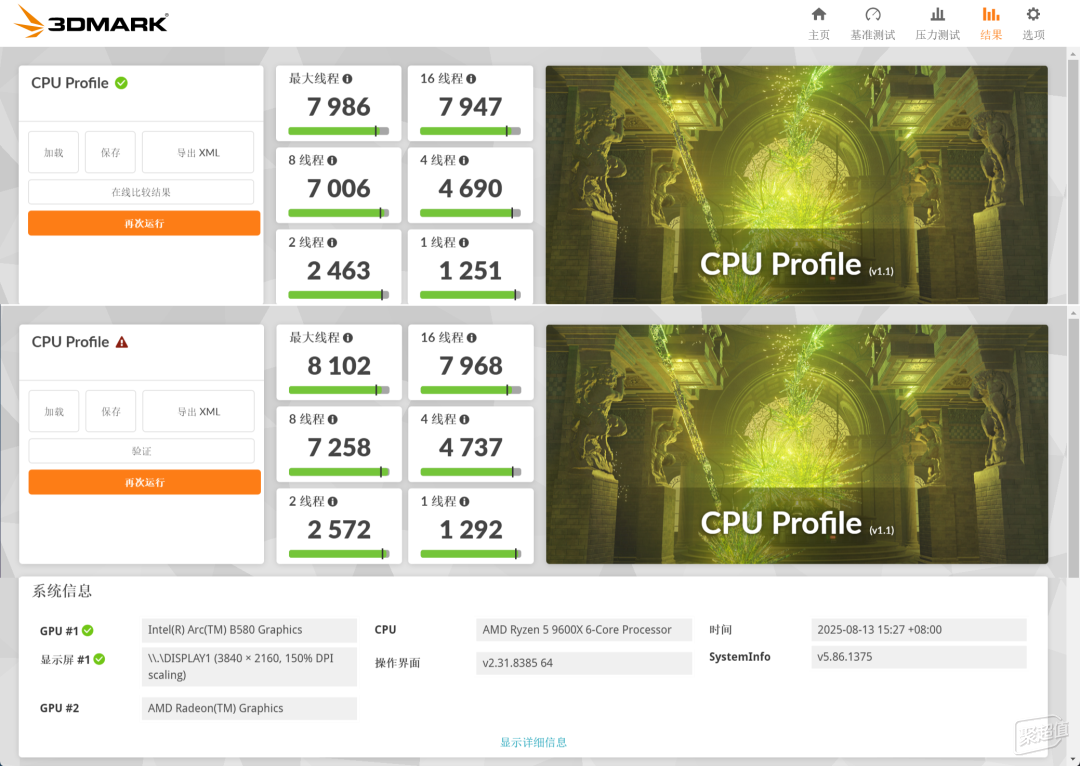Click 导出 XML in top result panel
1080x766 pixels.
point(198,152)
